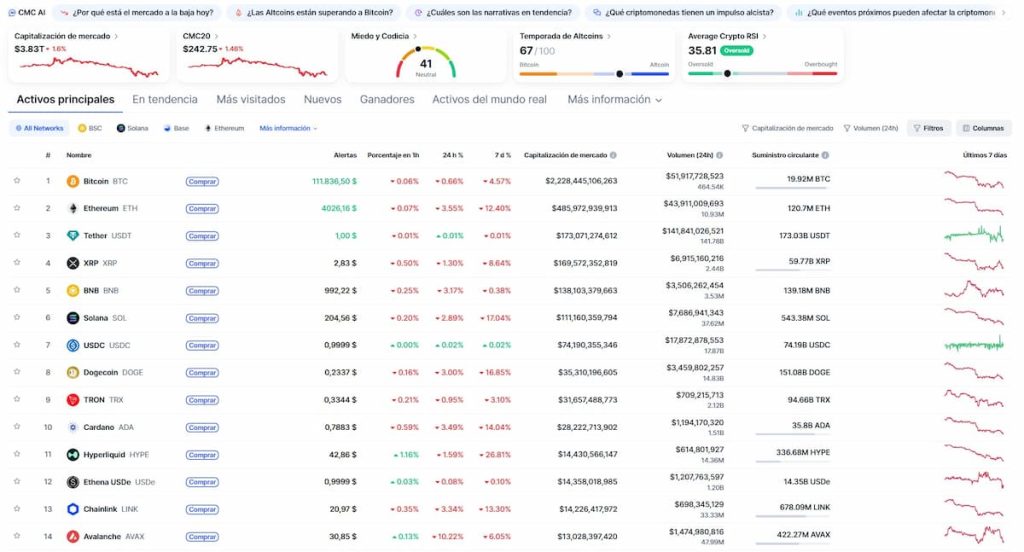Add Ethereum to watchlist with star
This screenshot has width=1024, height=552.
(x=17, y=208)
